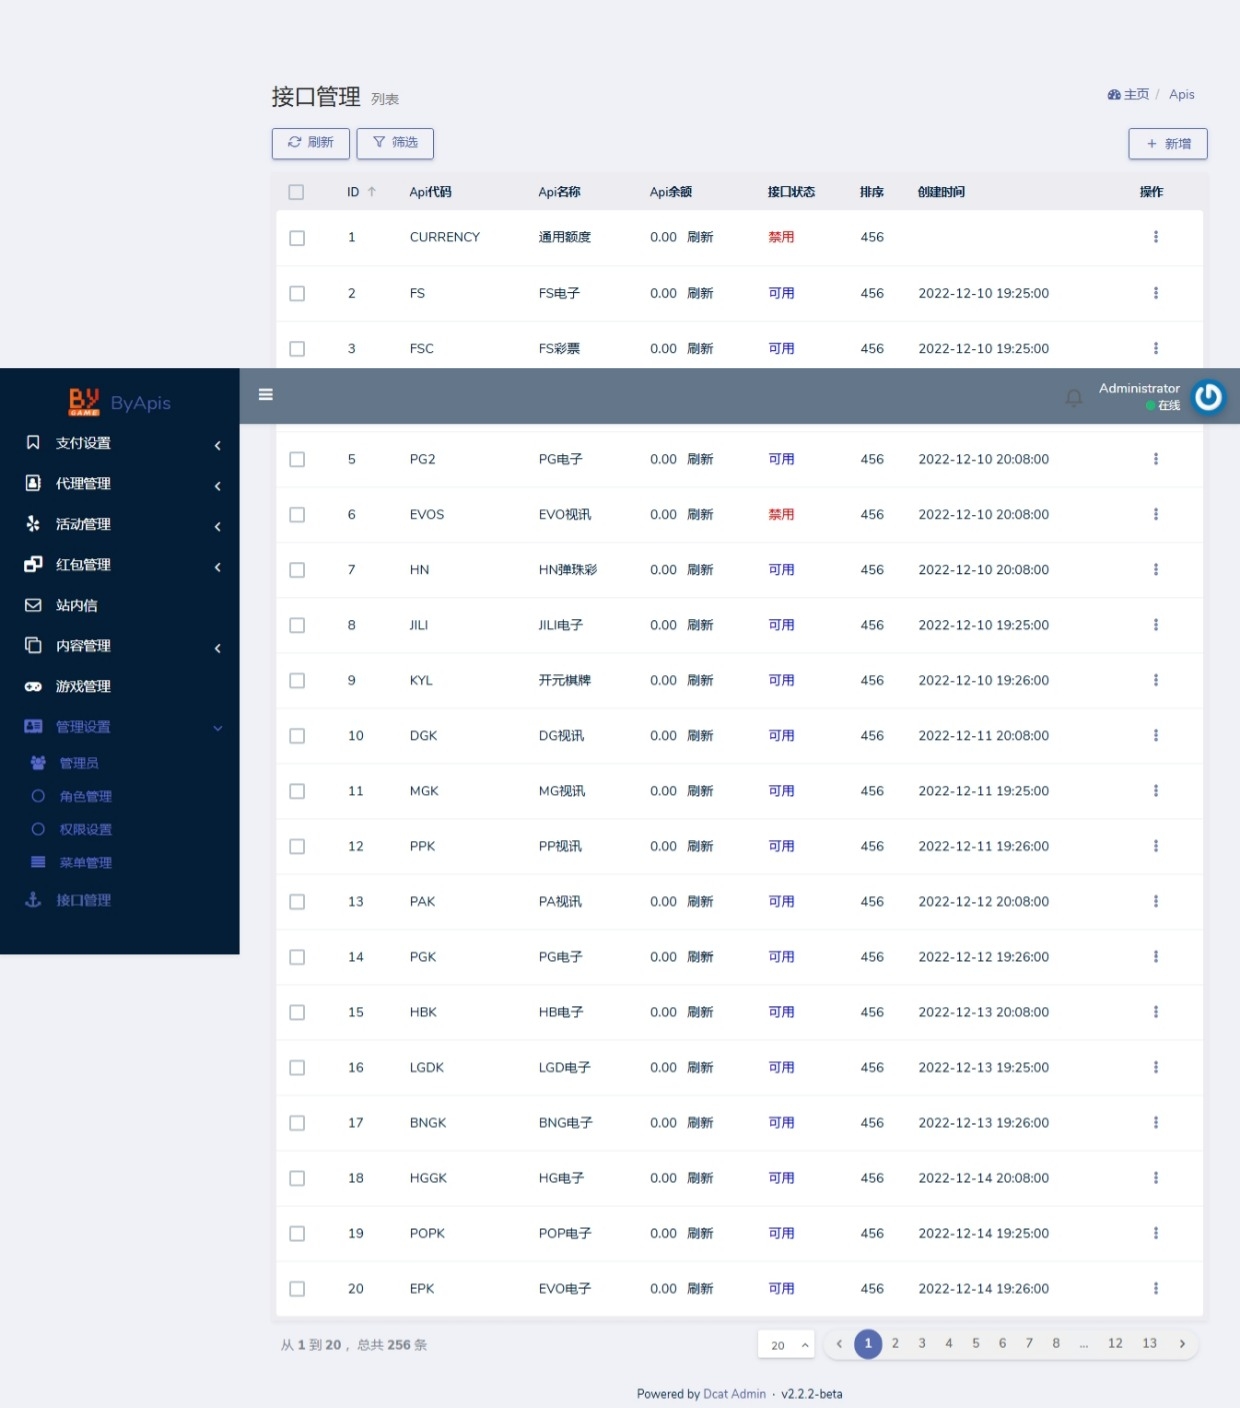The image size is (1240, 1408).
Task: Sort by ID column arrow
Action: (x=372, y=192)
